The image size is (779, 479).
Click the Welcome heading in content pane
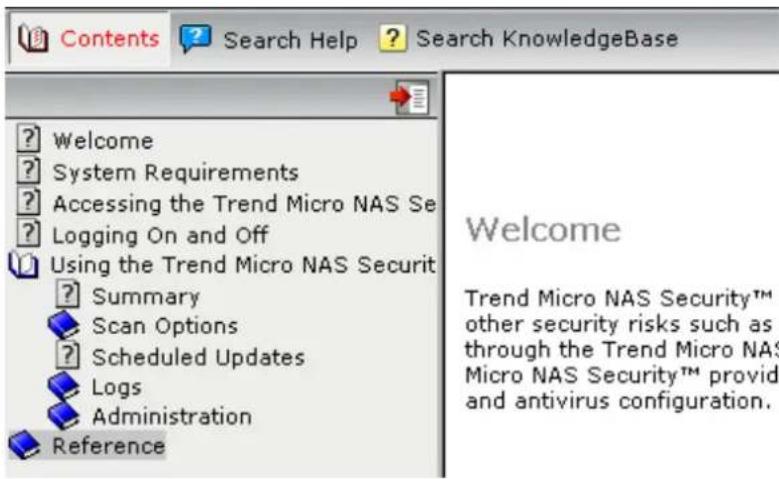[x=543, y=230]
